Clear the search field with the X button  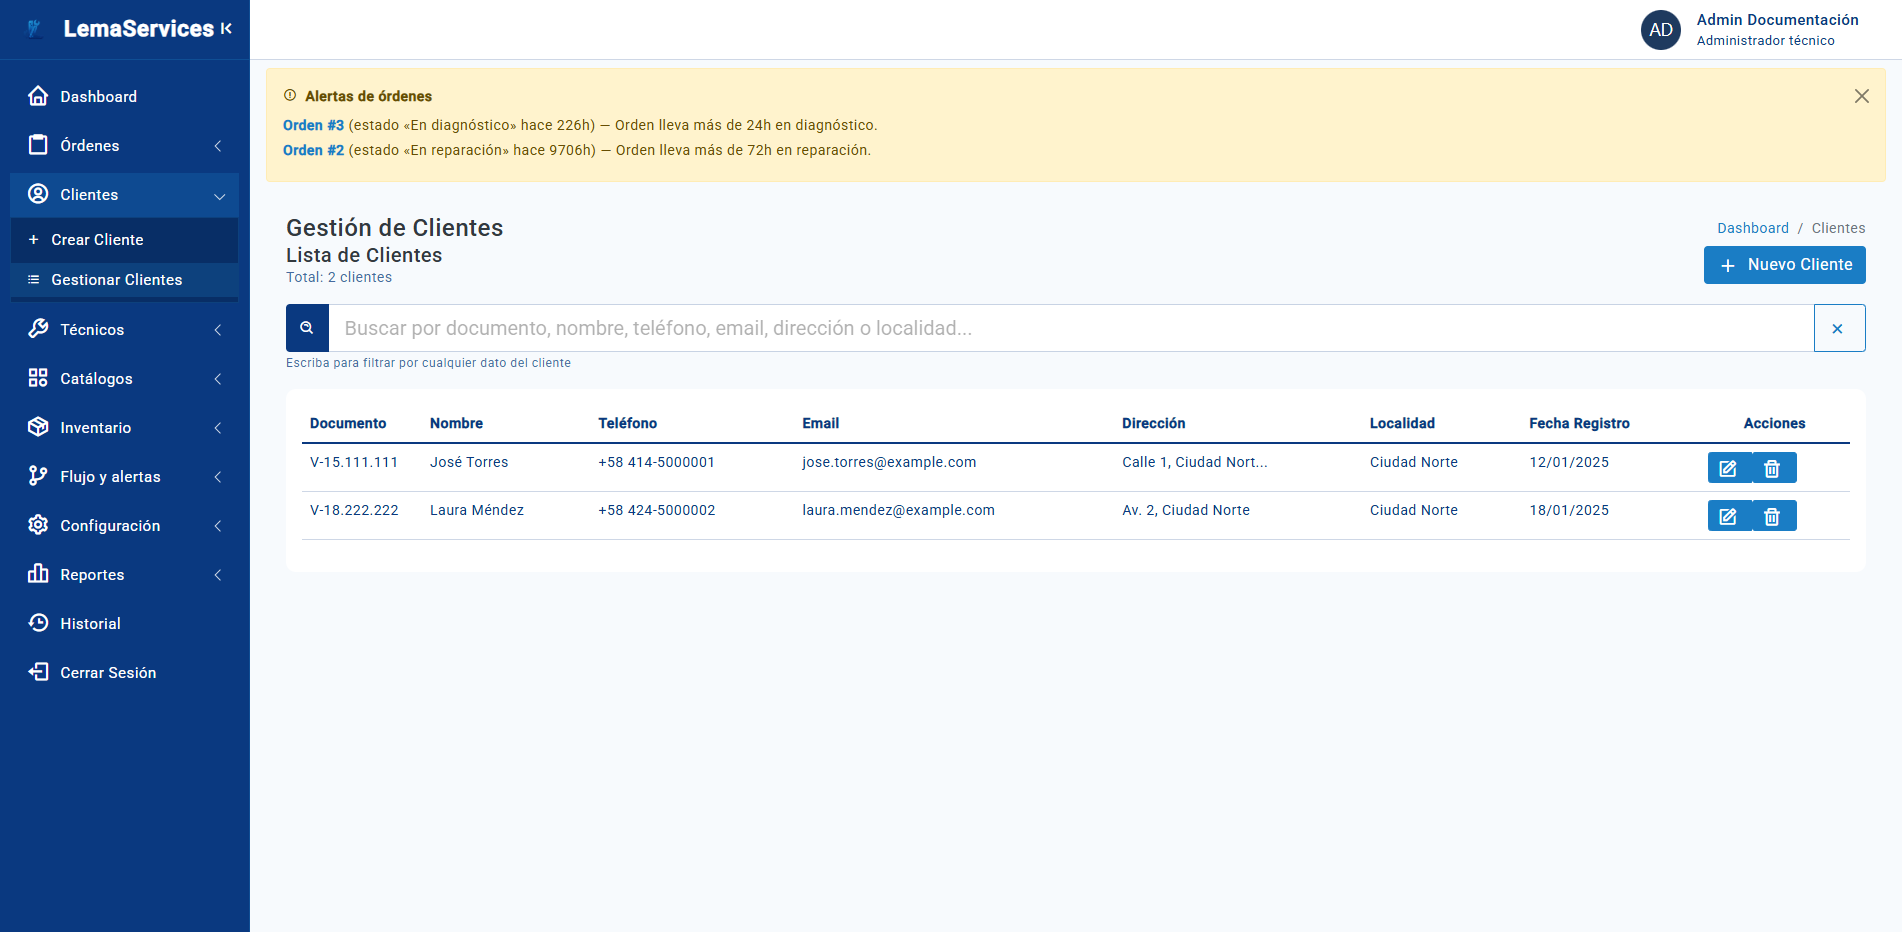pos(1838,328)
